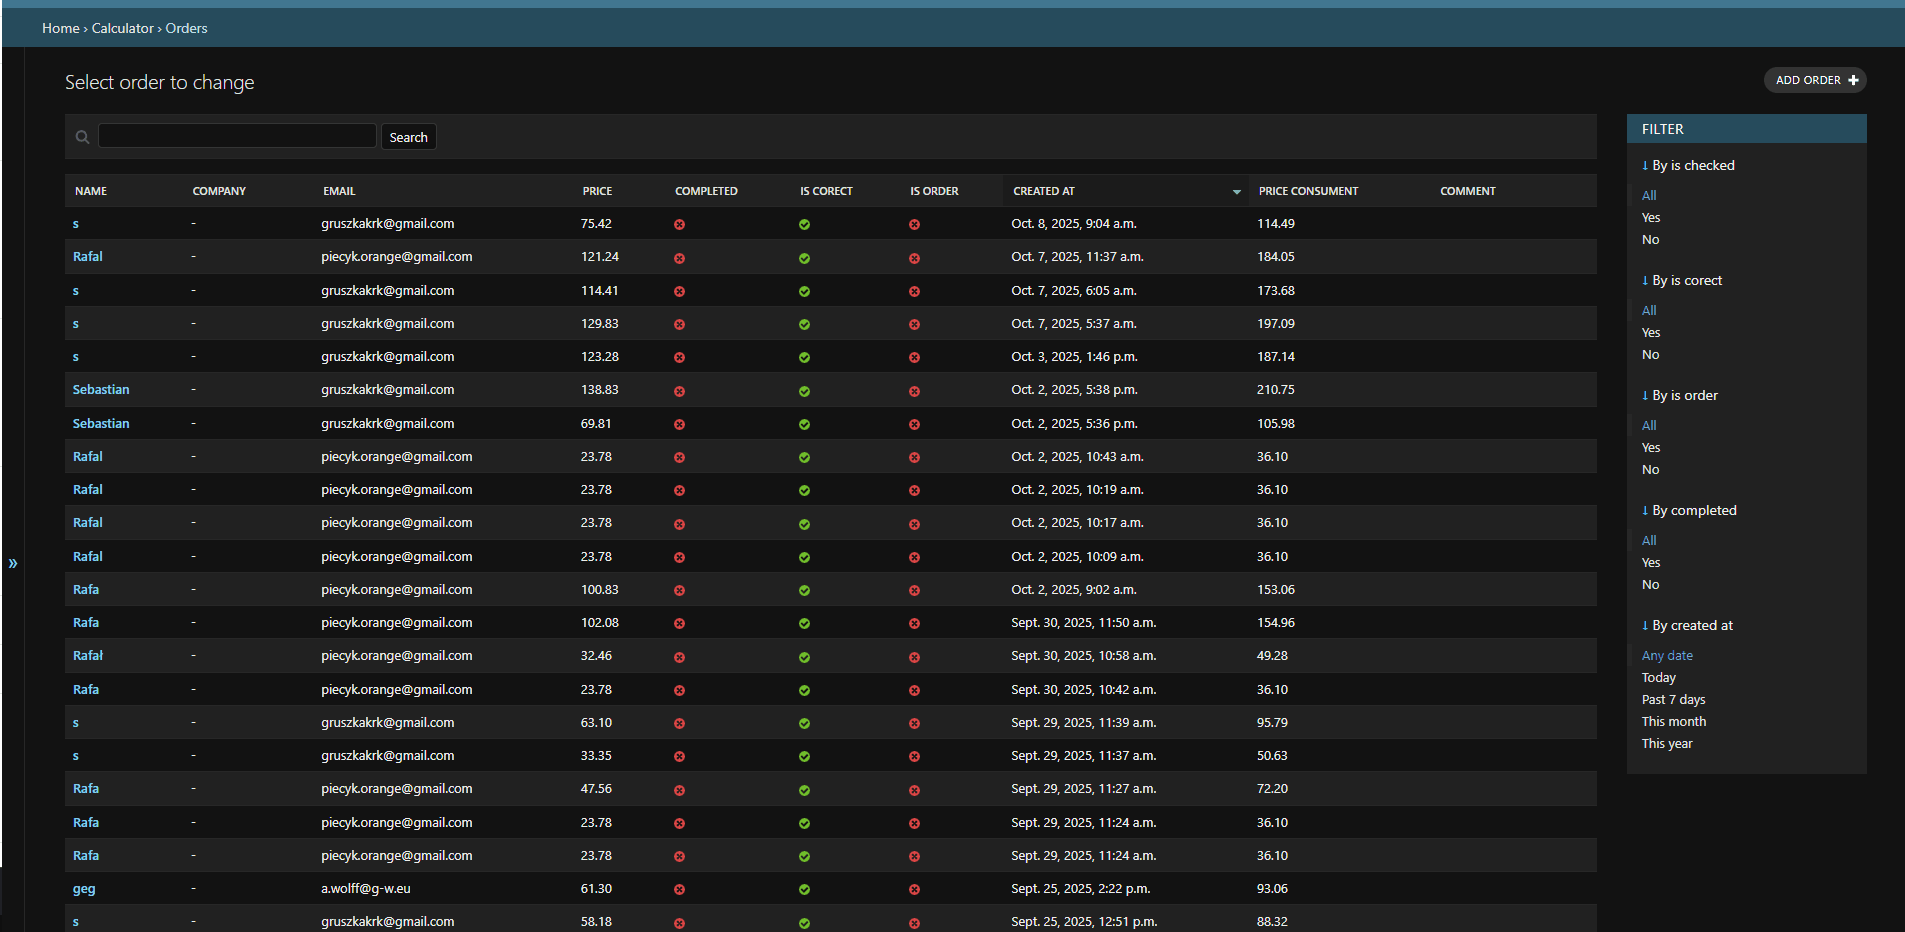
Task: Click the plus icon on Add Order
Action: tap(1853, 80)
